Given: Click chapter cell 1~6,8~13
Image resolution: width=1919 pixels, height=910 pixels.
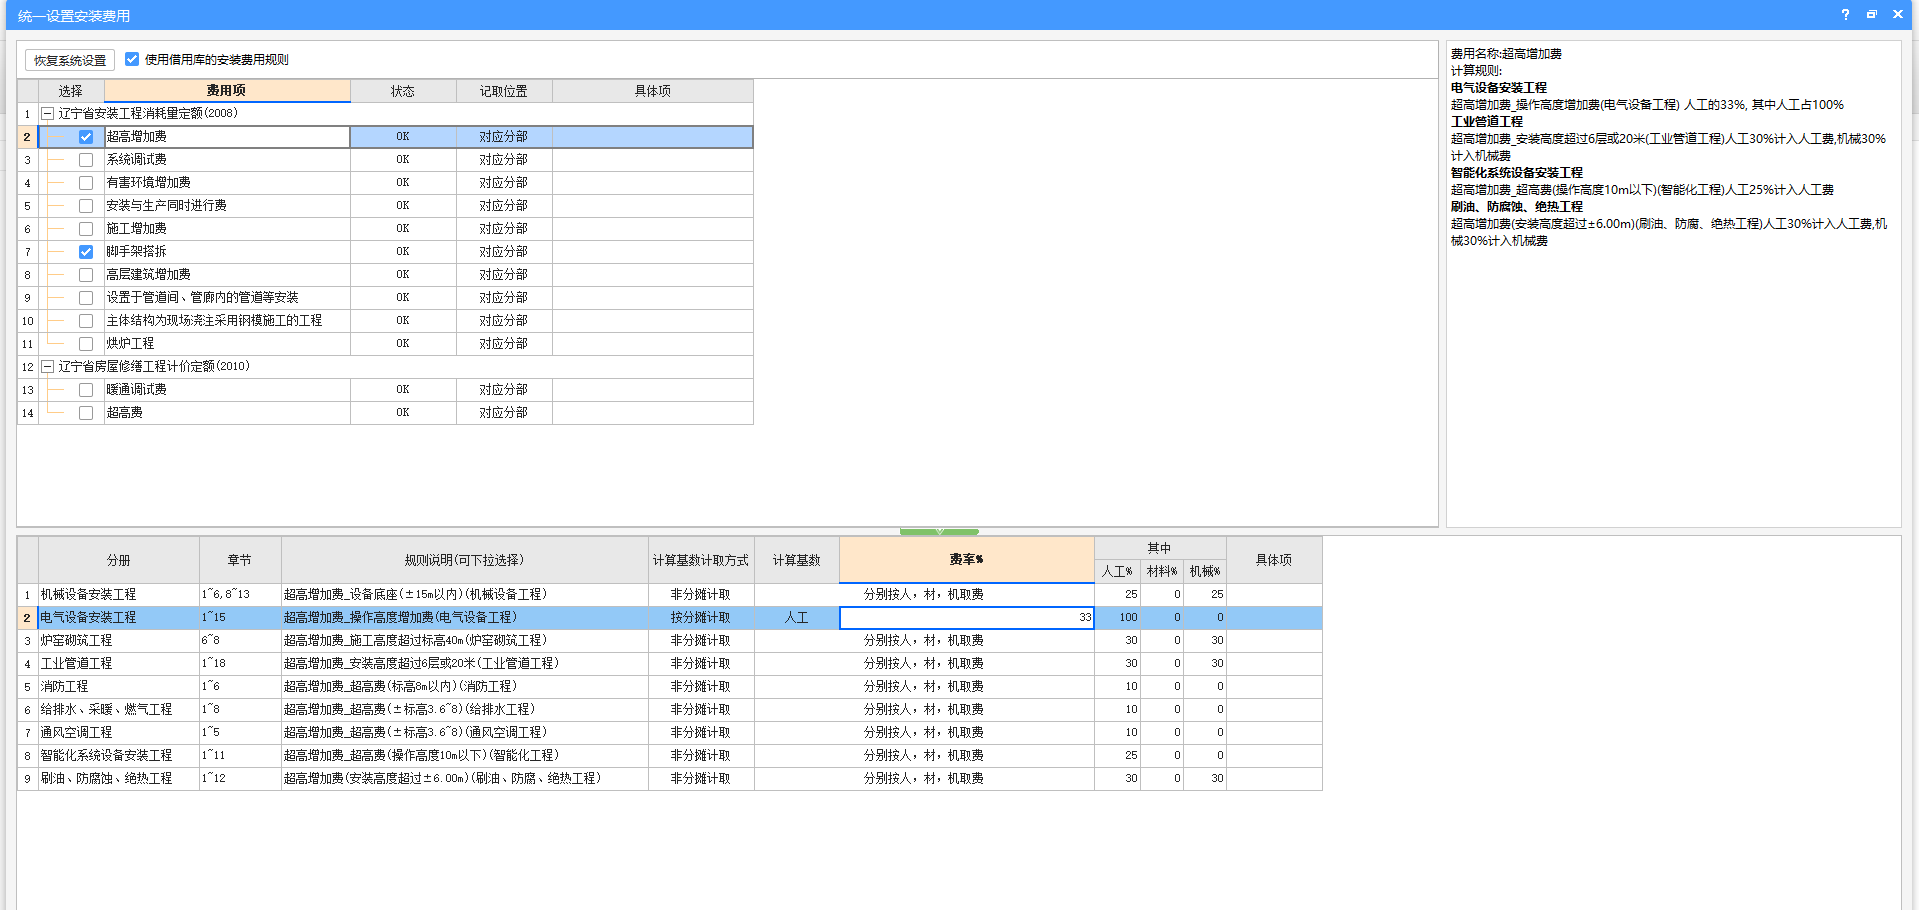Looking at the screenshot, I should coord(240,595).
